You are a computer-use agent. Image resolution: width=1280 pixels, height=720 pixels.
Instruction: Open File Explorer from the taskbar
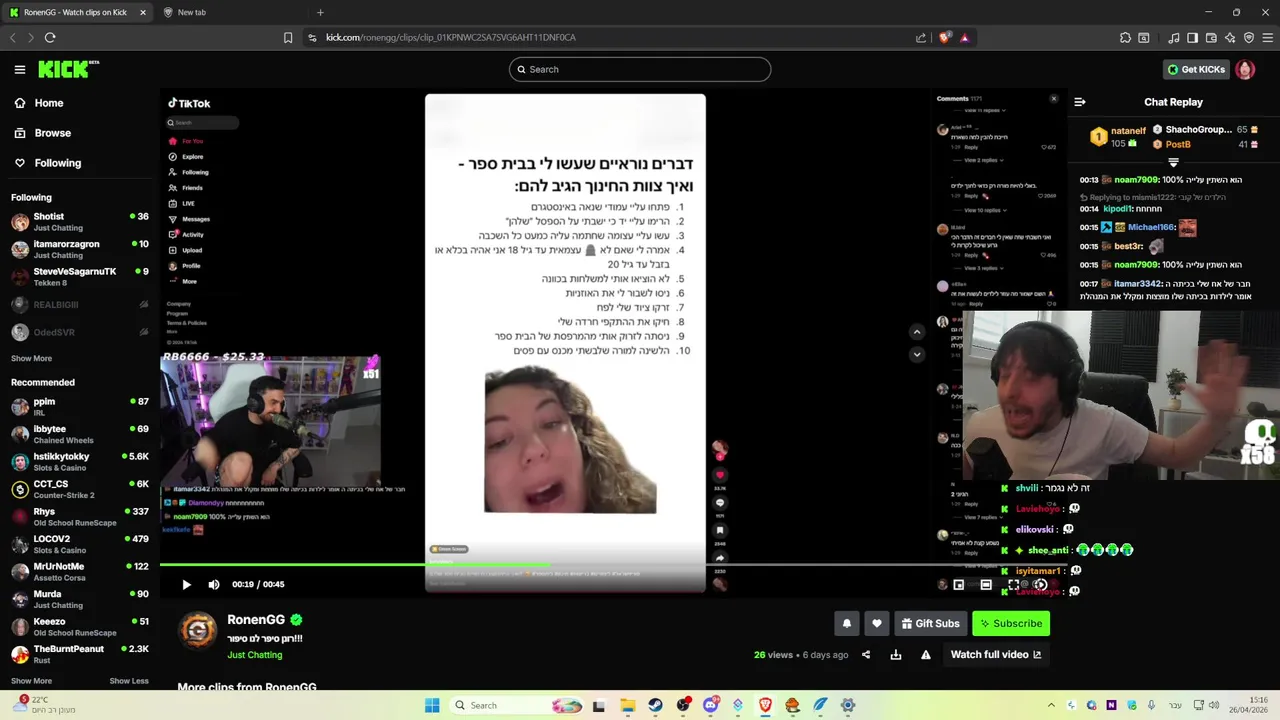(628, 705)
